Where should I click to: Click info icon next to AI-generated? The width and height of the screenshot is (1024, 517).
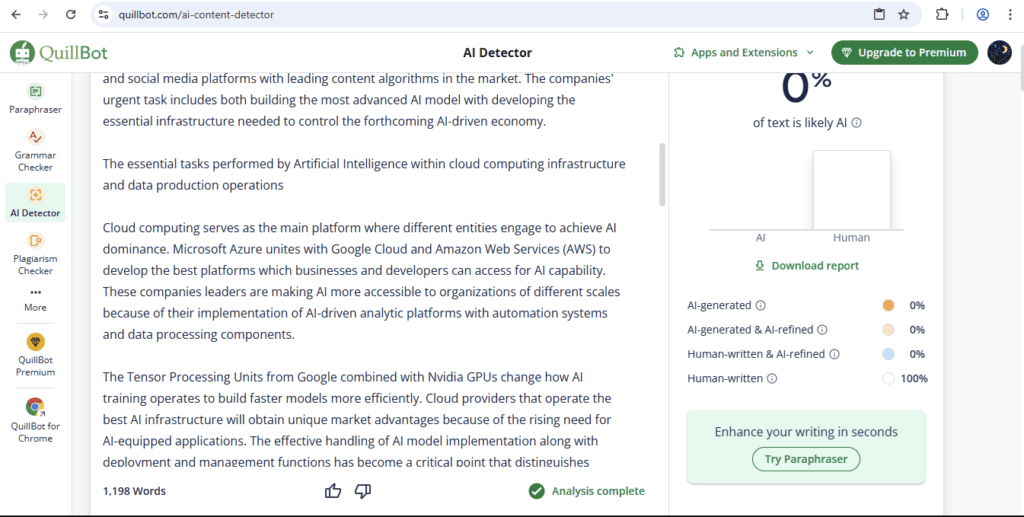click(761, 306)
